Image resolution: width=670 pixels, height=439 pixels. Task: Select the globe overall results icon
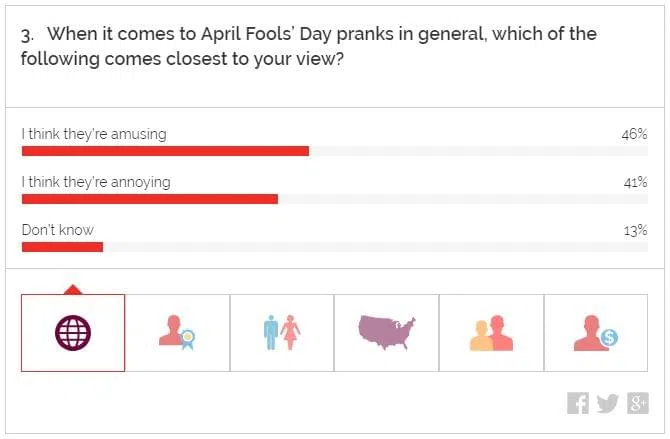click(x=73, y=333)
